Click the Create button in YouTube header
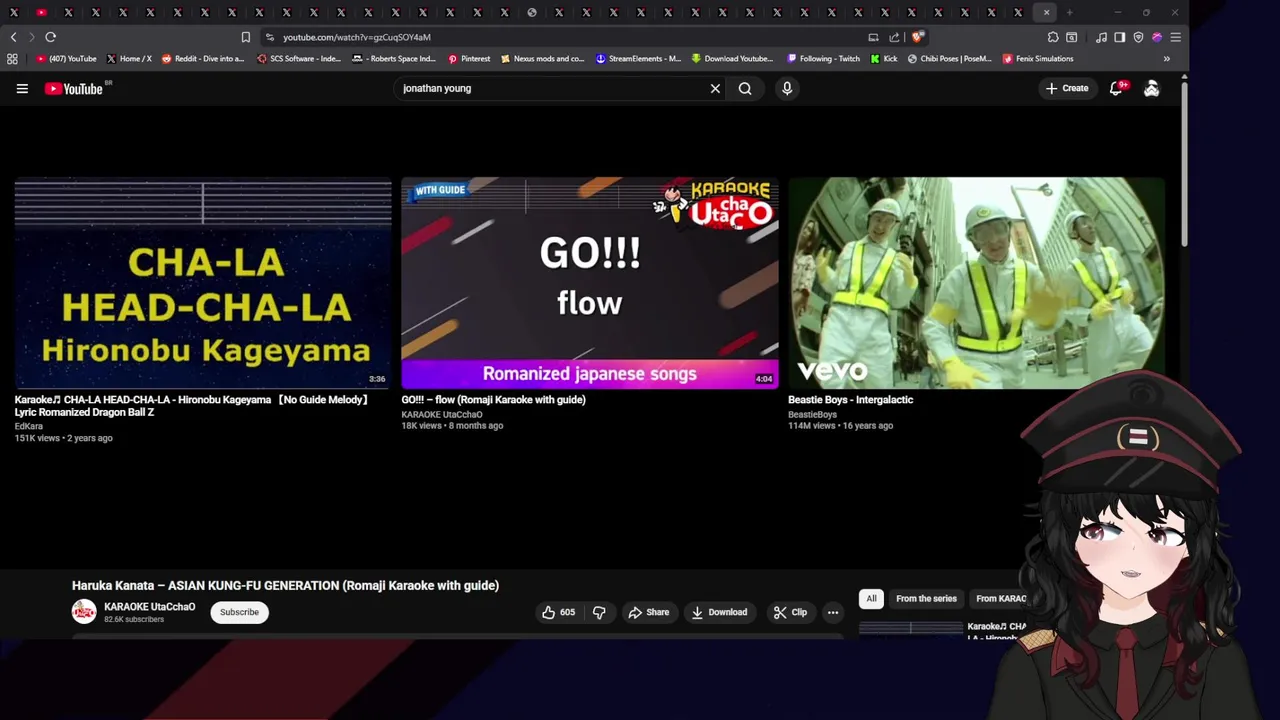 [1066, 88]
